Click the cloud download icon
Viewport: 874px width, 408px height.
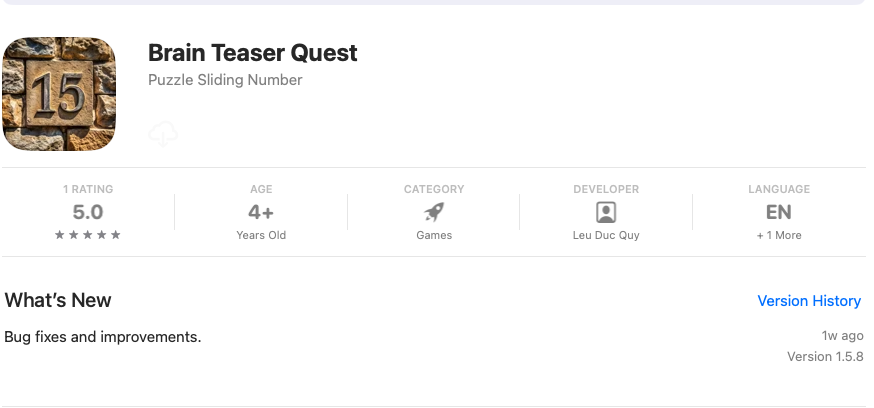162,134
